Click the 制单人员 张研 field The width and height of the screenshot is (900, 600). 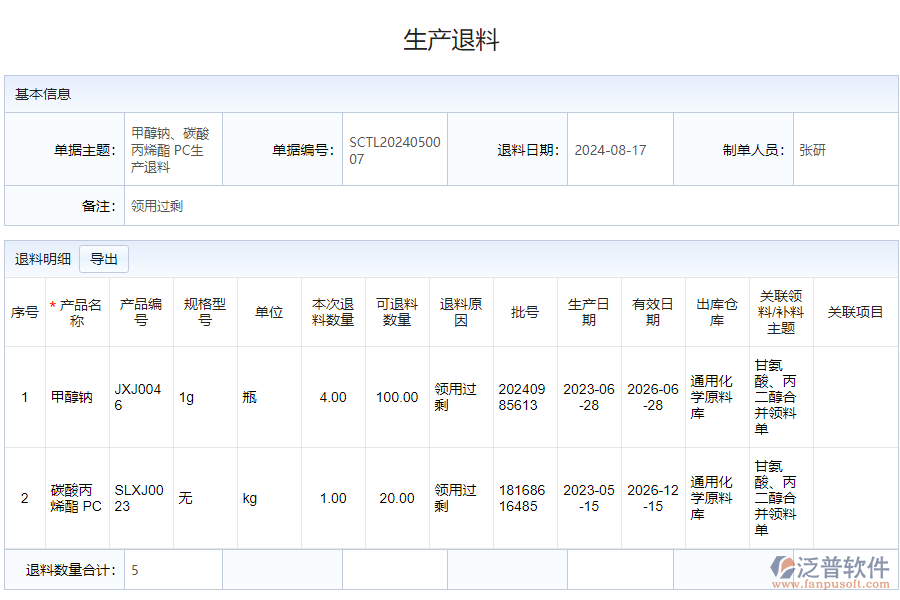pos(812,150)
